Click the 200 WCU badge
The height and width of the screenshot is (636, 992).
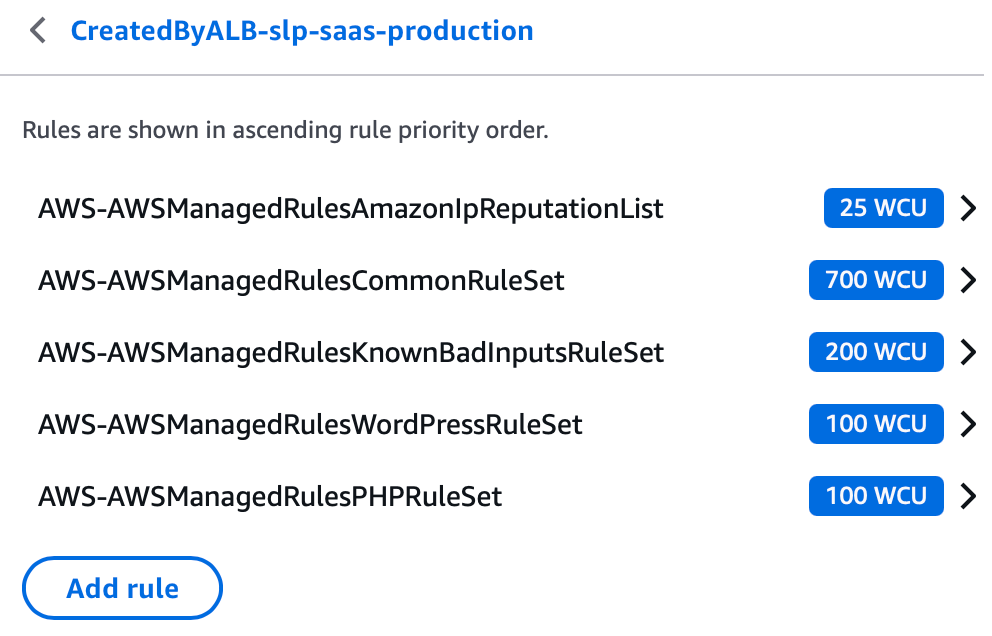876,352
